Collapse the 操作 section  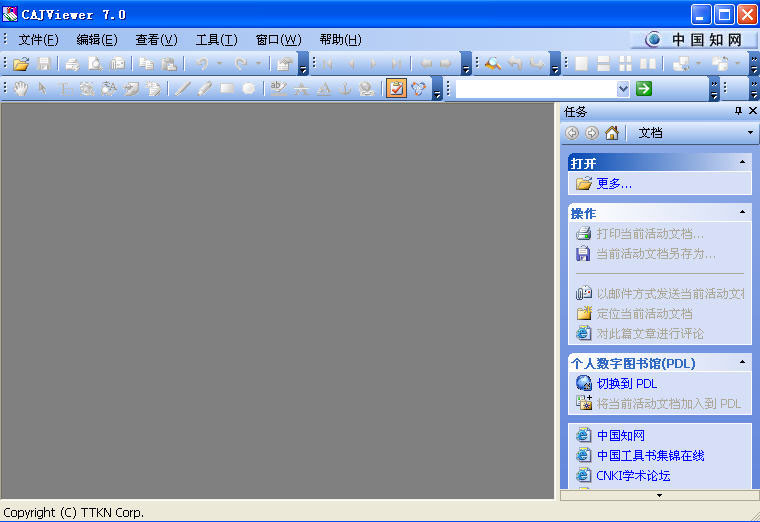(x=743, y=212)
